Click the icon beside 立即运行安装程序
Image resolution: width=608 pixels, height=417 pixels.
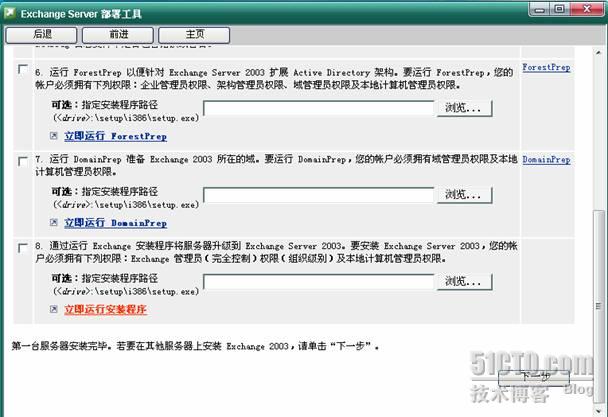[54, 309]
